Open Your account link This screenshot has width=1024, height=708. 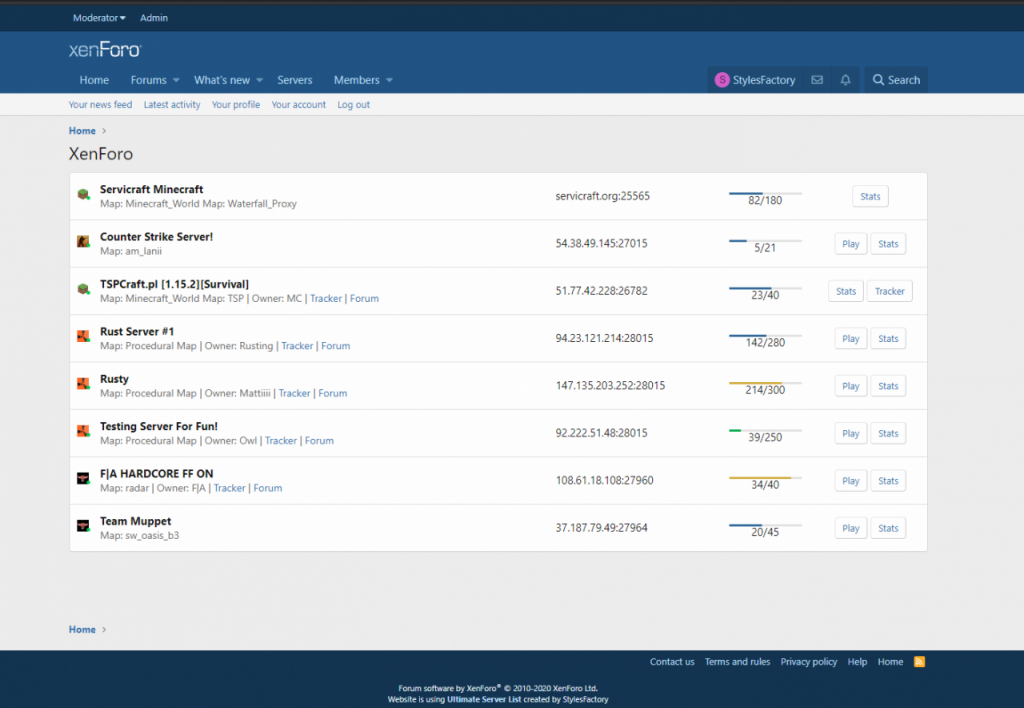pyautogui.click(x=298, y=105)
